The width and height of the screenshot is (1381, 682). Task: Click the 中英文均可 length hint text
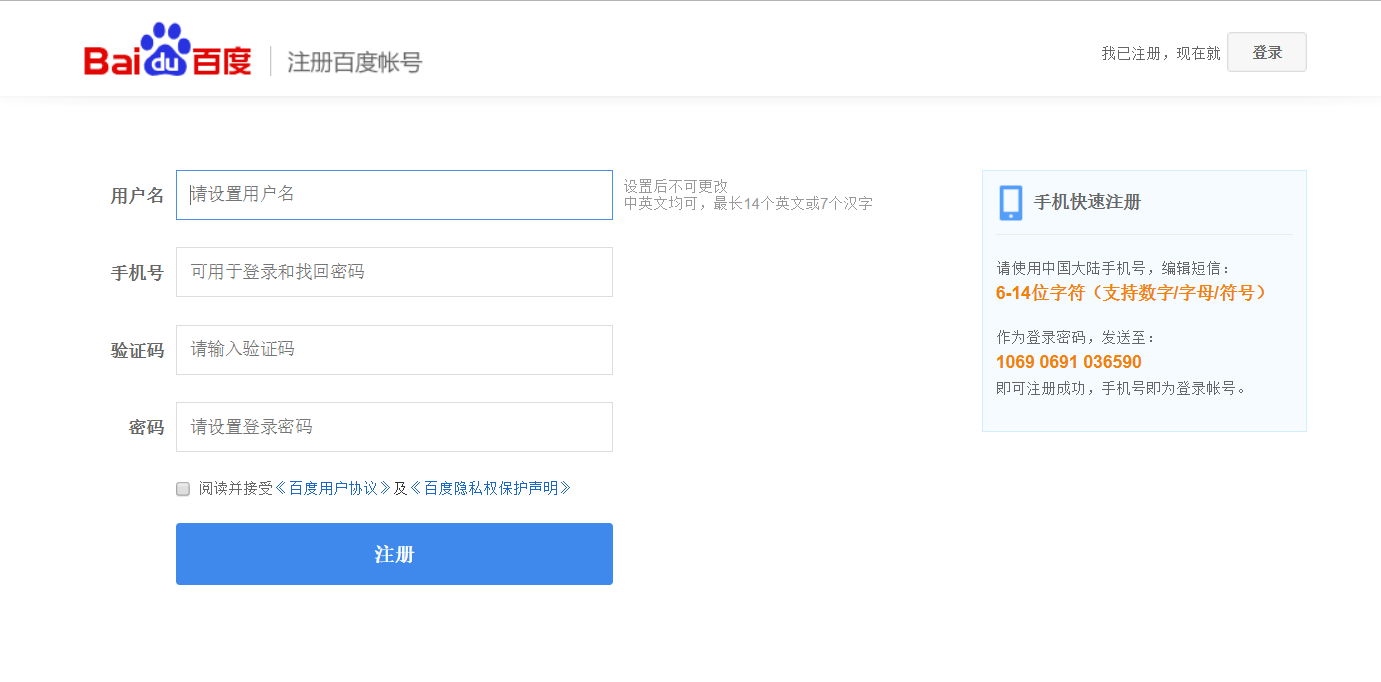point(748,203)
